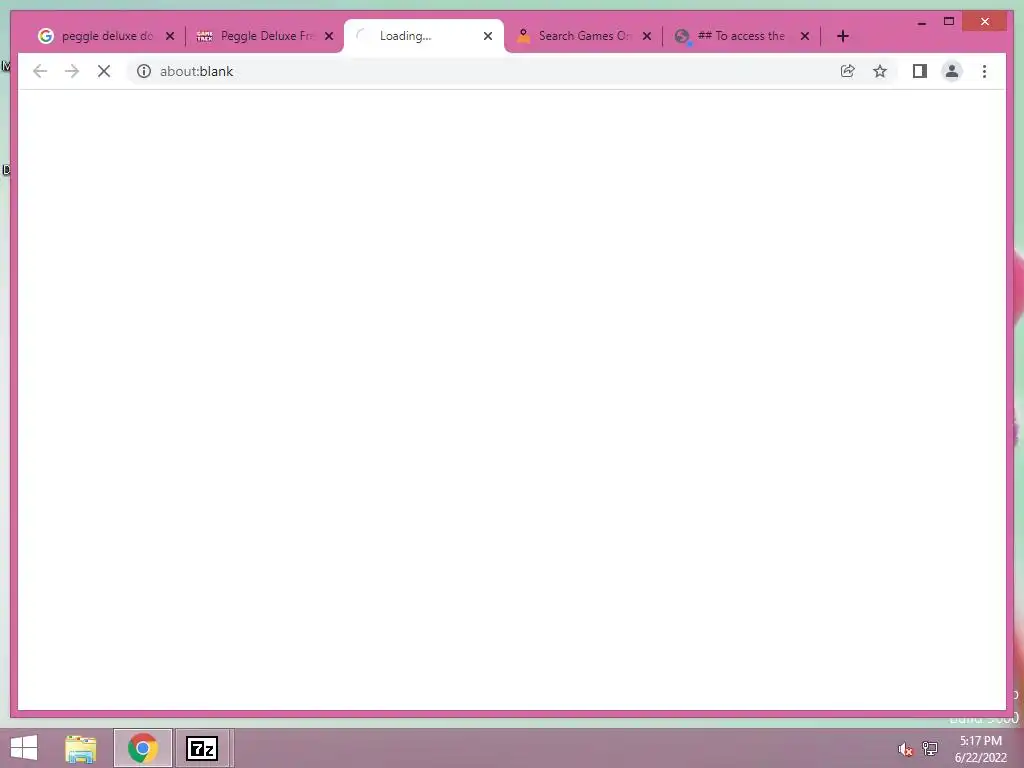Close the Peggle Deluxe Free tab
Image resolution: width=1024 pixels, height=768 pixels.
pos(329,36)
